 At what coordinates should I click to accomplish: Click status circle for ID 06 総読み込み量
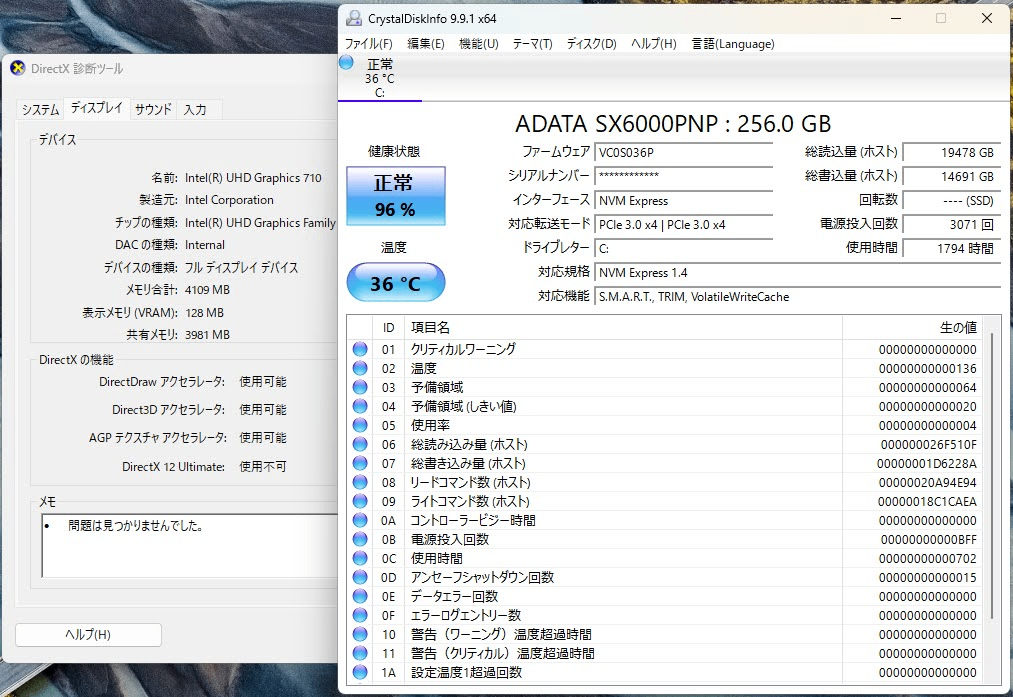click(x=360, y=444)
